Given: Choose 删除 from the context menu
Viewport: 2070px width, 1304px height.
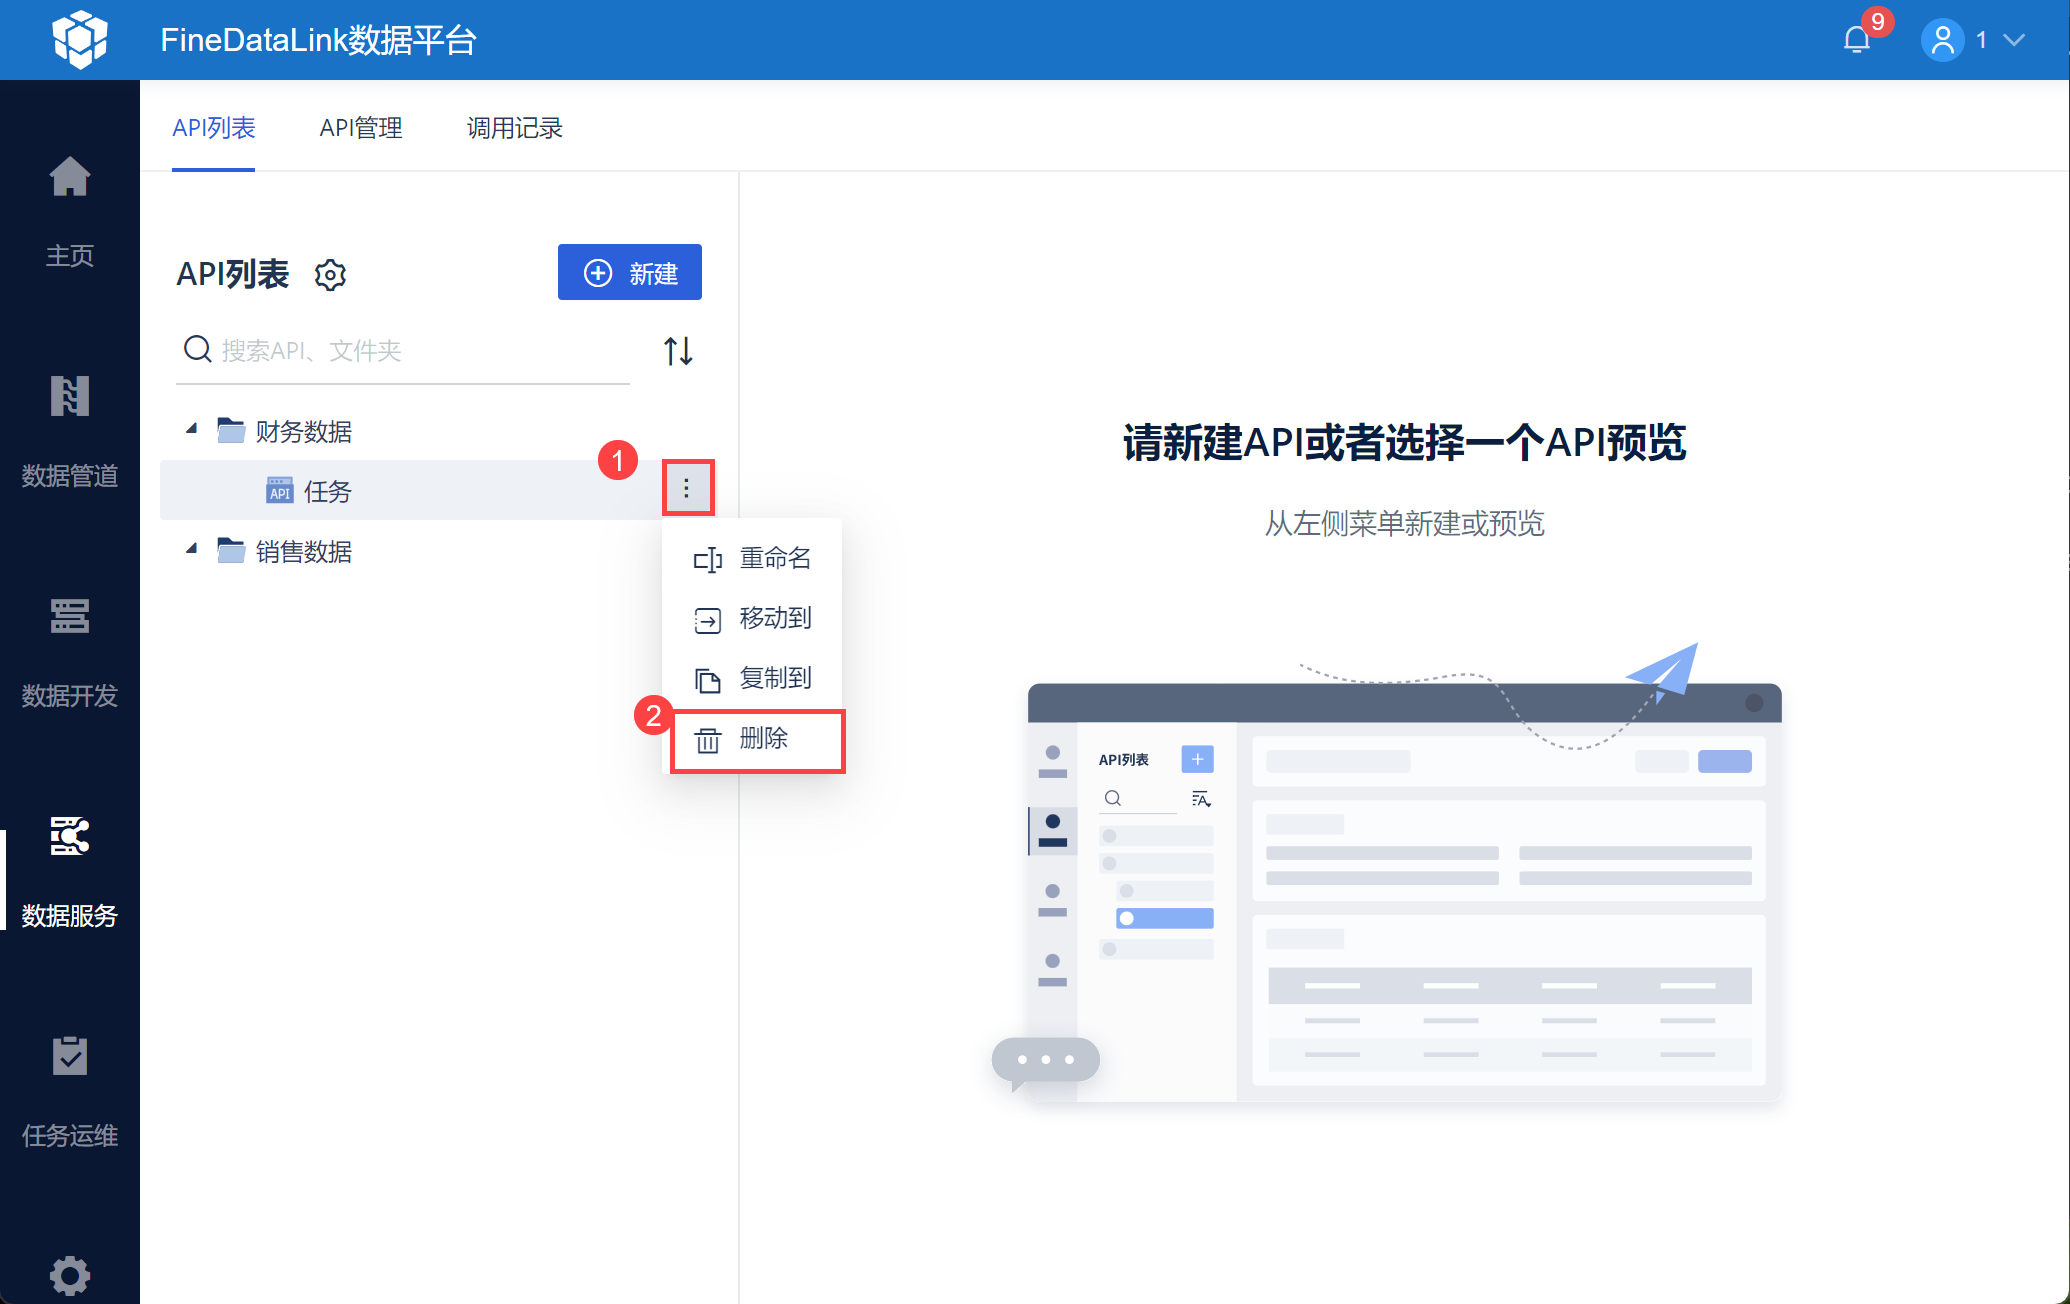Looking at the screenshot, I should 757,740.
